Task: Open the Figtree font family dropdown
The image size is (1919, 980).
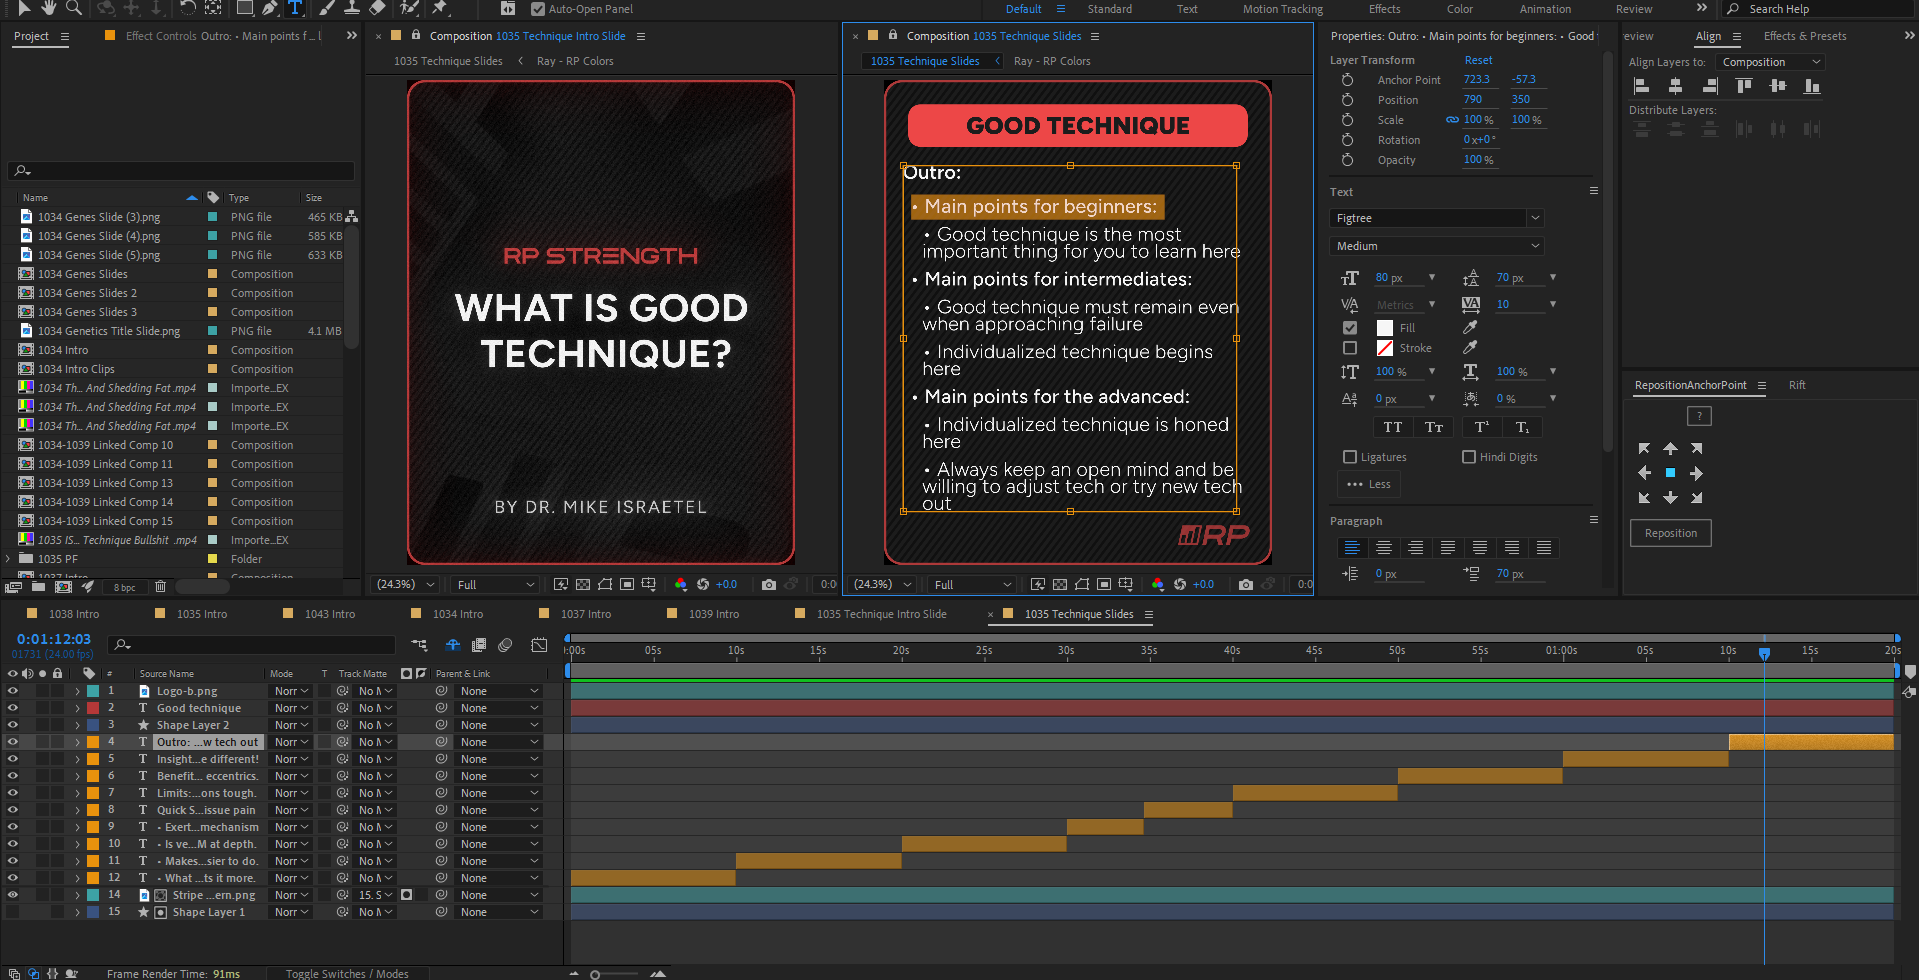Action: [x=1437, y=218]
